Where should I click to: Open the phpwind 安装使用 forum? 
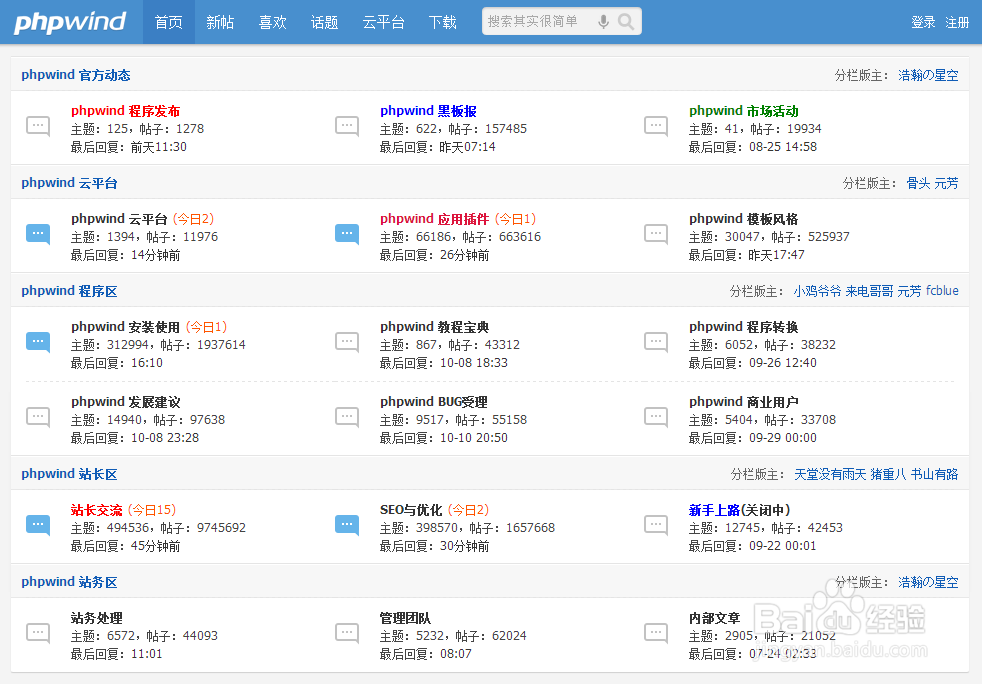[125, 327]
